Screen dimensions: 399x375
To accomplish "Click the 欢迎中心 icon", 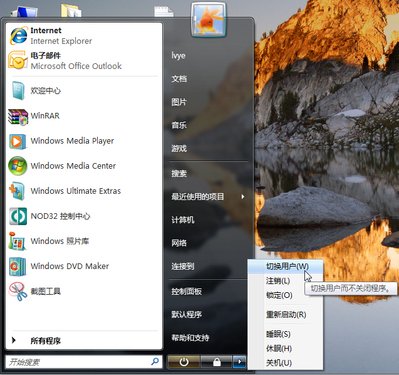I will click(18, 91).
